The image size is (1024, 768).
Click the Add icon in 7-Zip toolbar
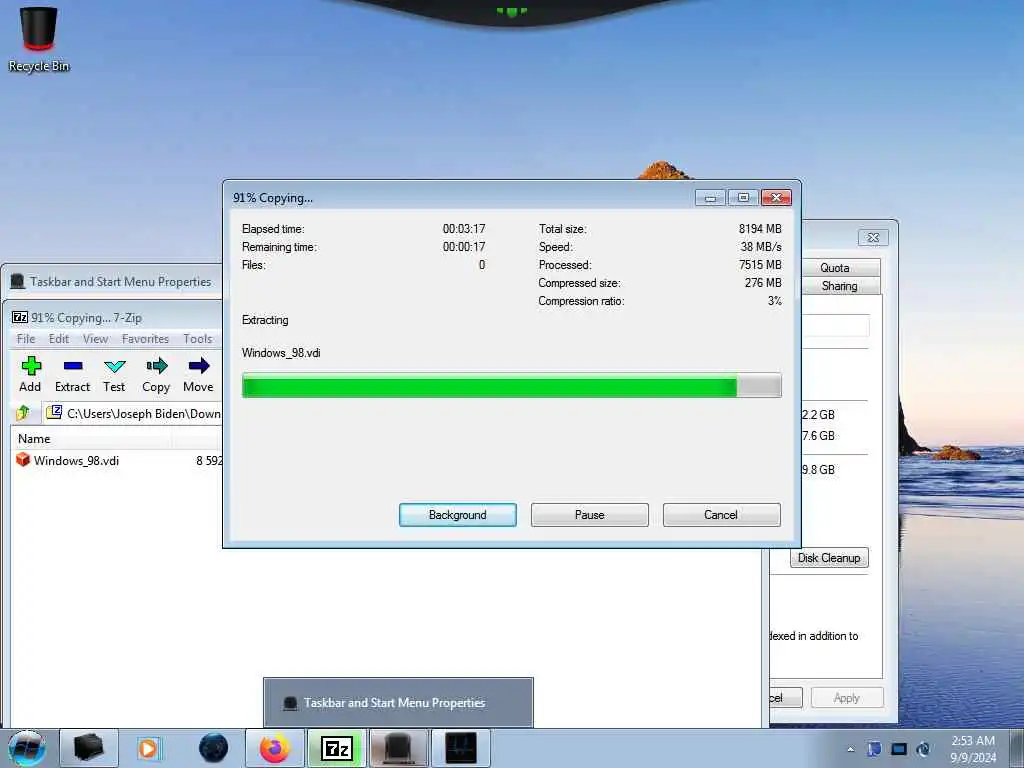[31, 366]
